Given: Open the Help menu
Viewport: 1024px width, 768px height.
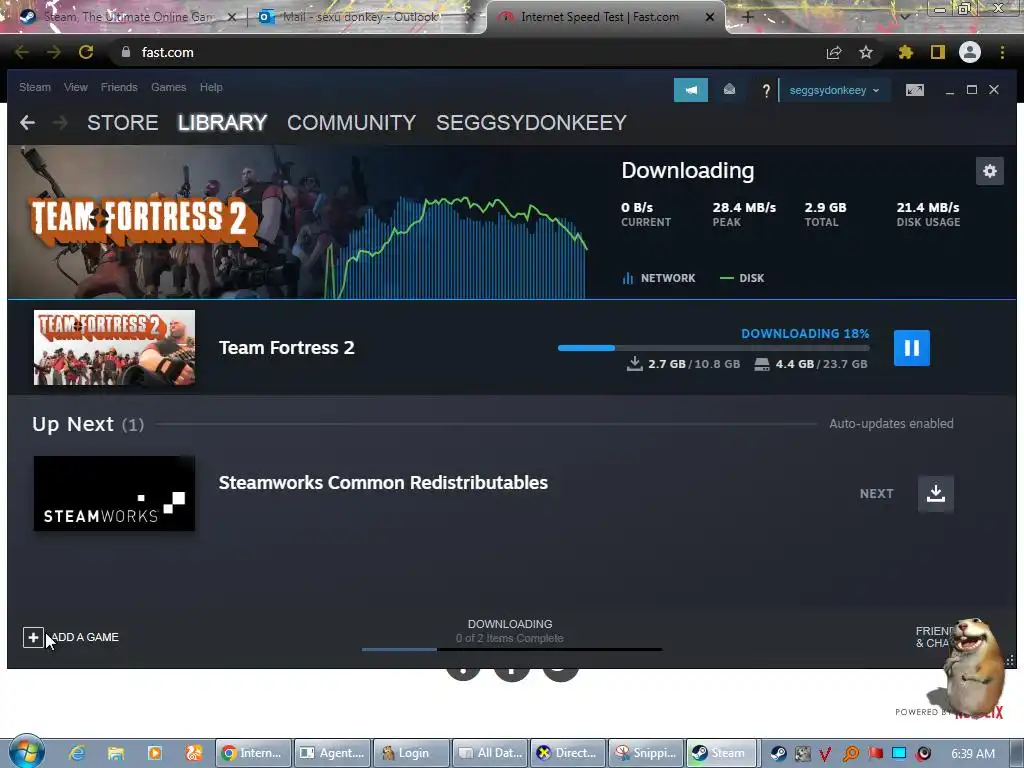Looking at the screenshot, I should click(x=211, y=87).
